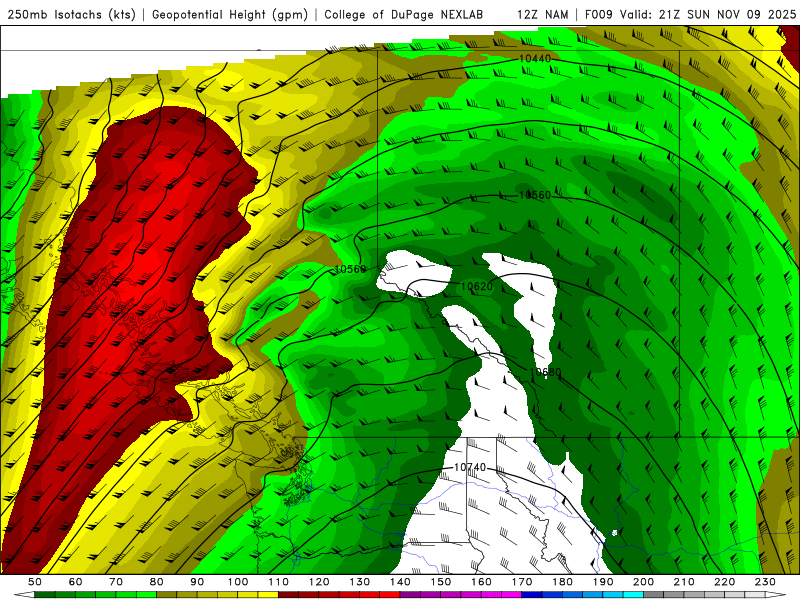The image size is (800, 600).
Task: Click the 50 label on the color scale
Action: 35,582
